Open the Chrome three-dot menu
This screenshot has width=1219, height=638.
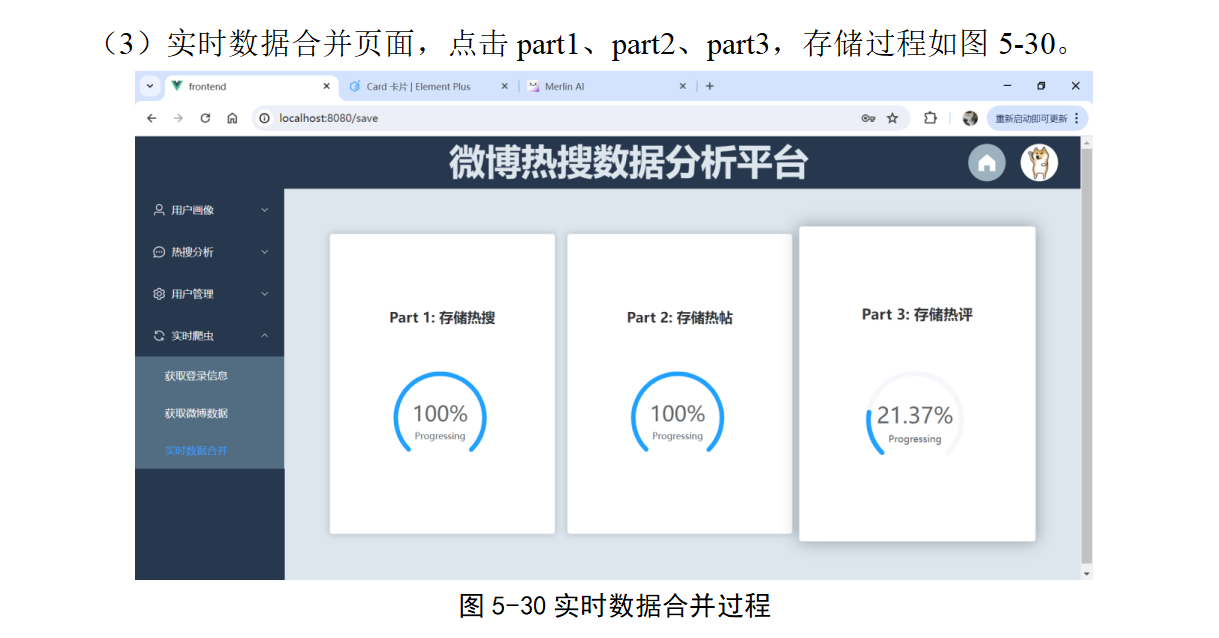coord(1077,118)
